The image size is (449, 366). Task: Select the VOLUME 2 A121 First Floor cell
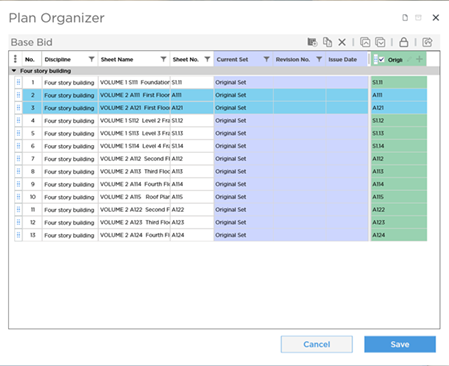[x=135, y=108]
